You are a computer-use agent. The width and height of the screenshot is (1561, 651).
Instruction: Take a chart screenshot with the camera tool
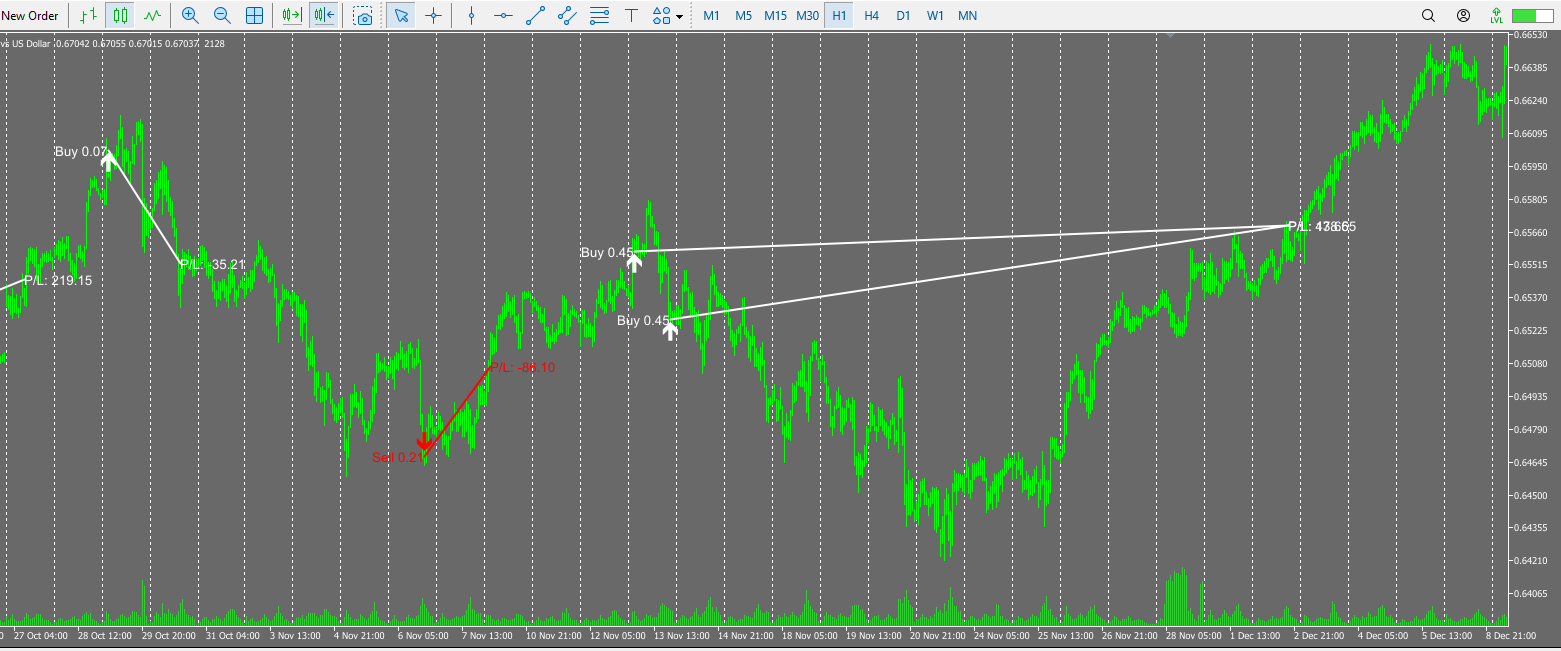coord(362,15)
